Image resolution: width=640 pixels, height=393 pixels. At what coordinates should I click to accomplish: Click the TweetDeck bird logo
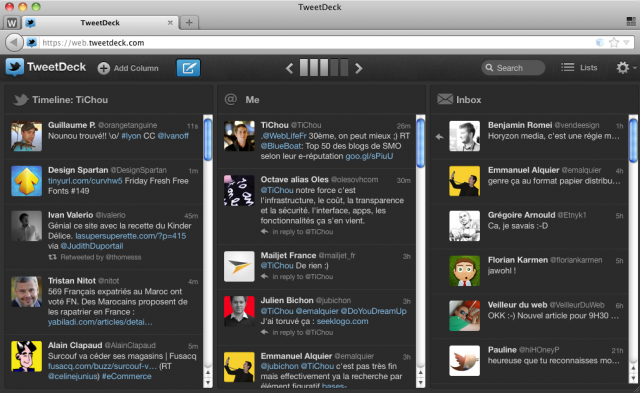coord(15,67)
